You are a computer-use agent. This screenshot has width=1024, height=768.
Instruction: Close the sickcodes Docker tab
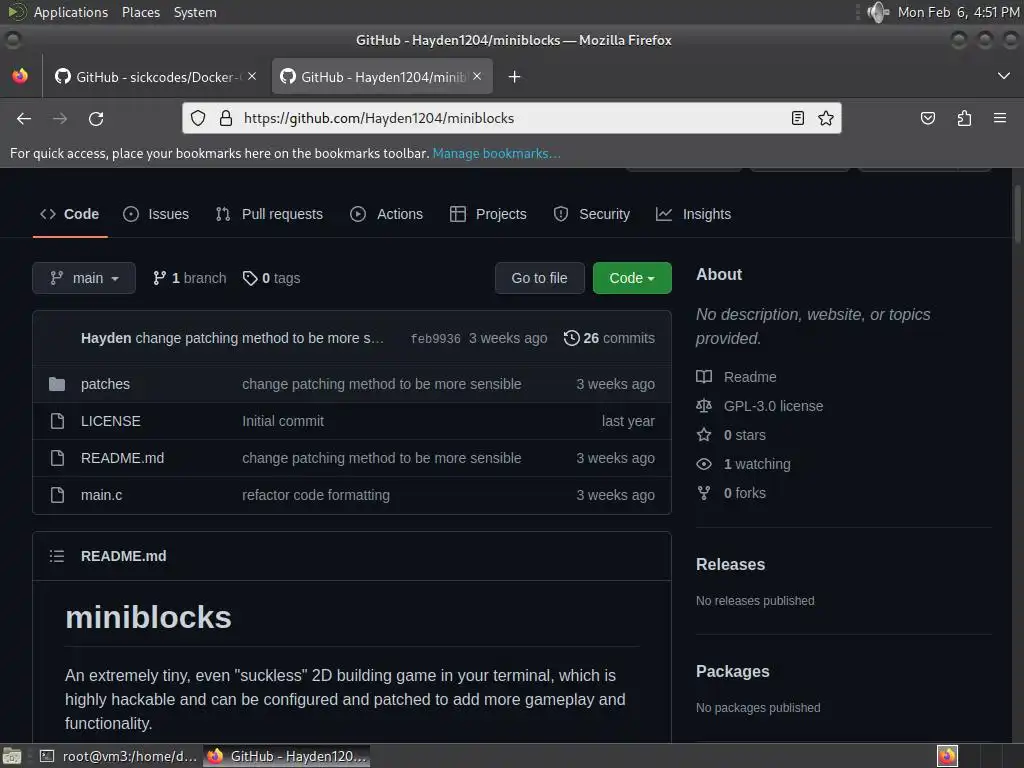pos(252,76)
